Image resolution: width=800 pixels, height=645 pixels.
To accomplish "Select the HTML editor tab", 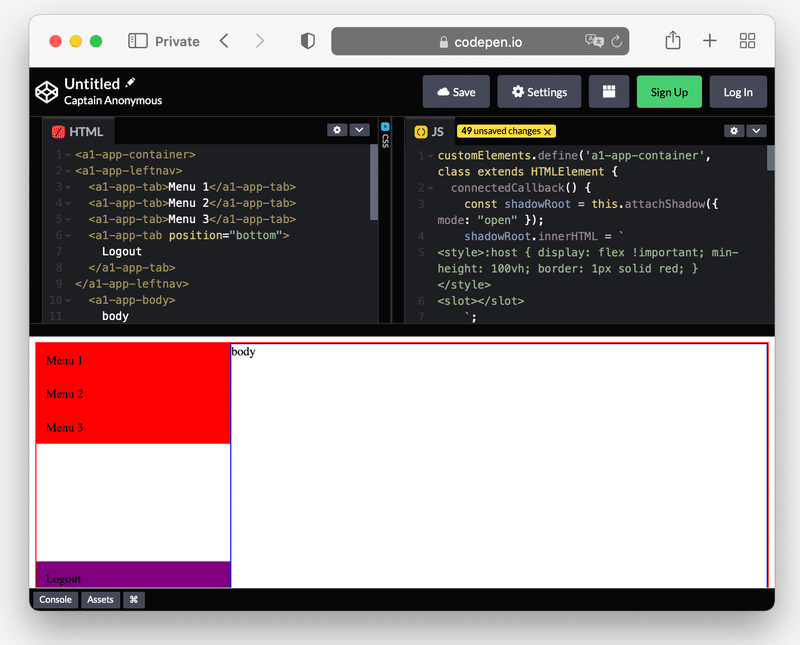I will [x=78, y=132].
